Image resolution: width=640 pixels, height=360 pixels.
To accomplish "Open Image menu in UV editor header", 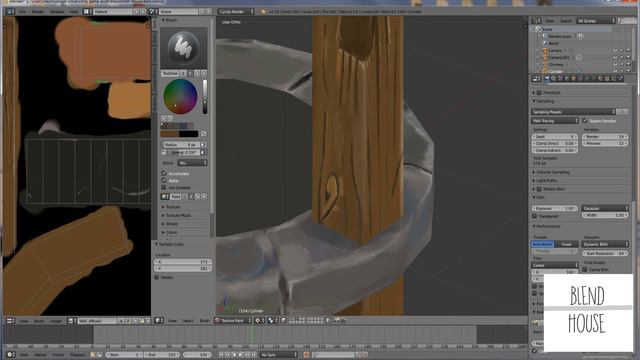I will tap(56, 321).
